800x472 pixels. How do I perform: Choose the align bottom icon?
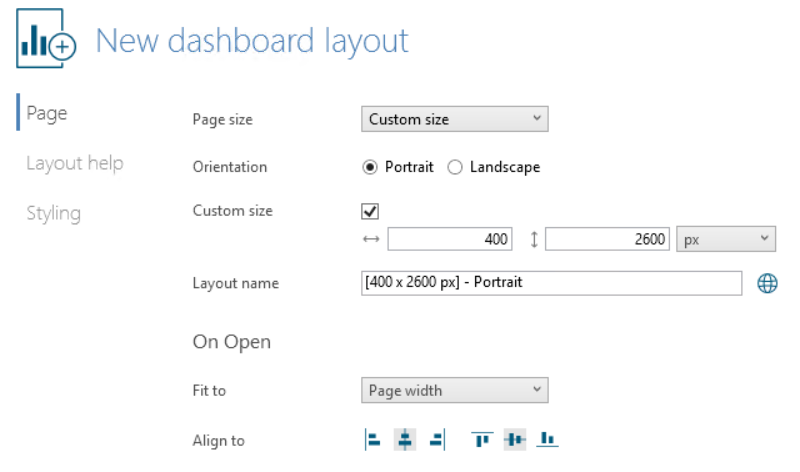point(547,439)
